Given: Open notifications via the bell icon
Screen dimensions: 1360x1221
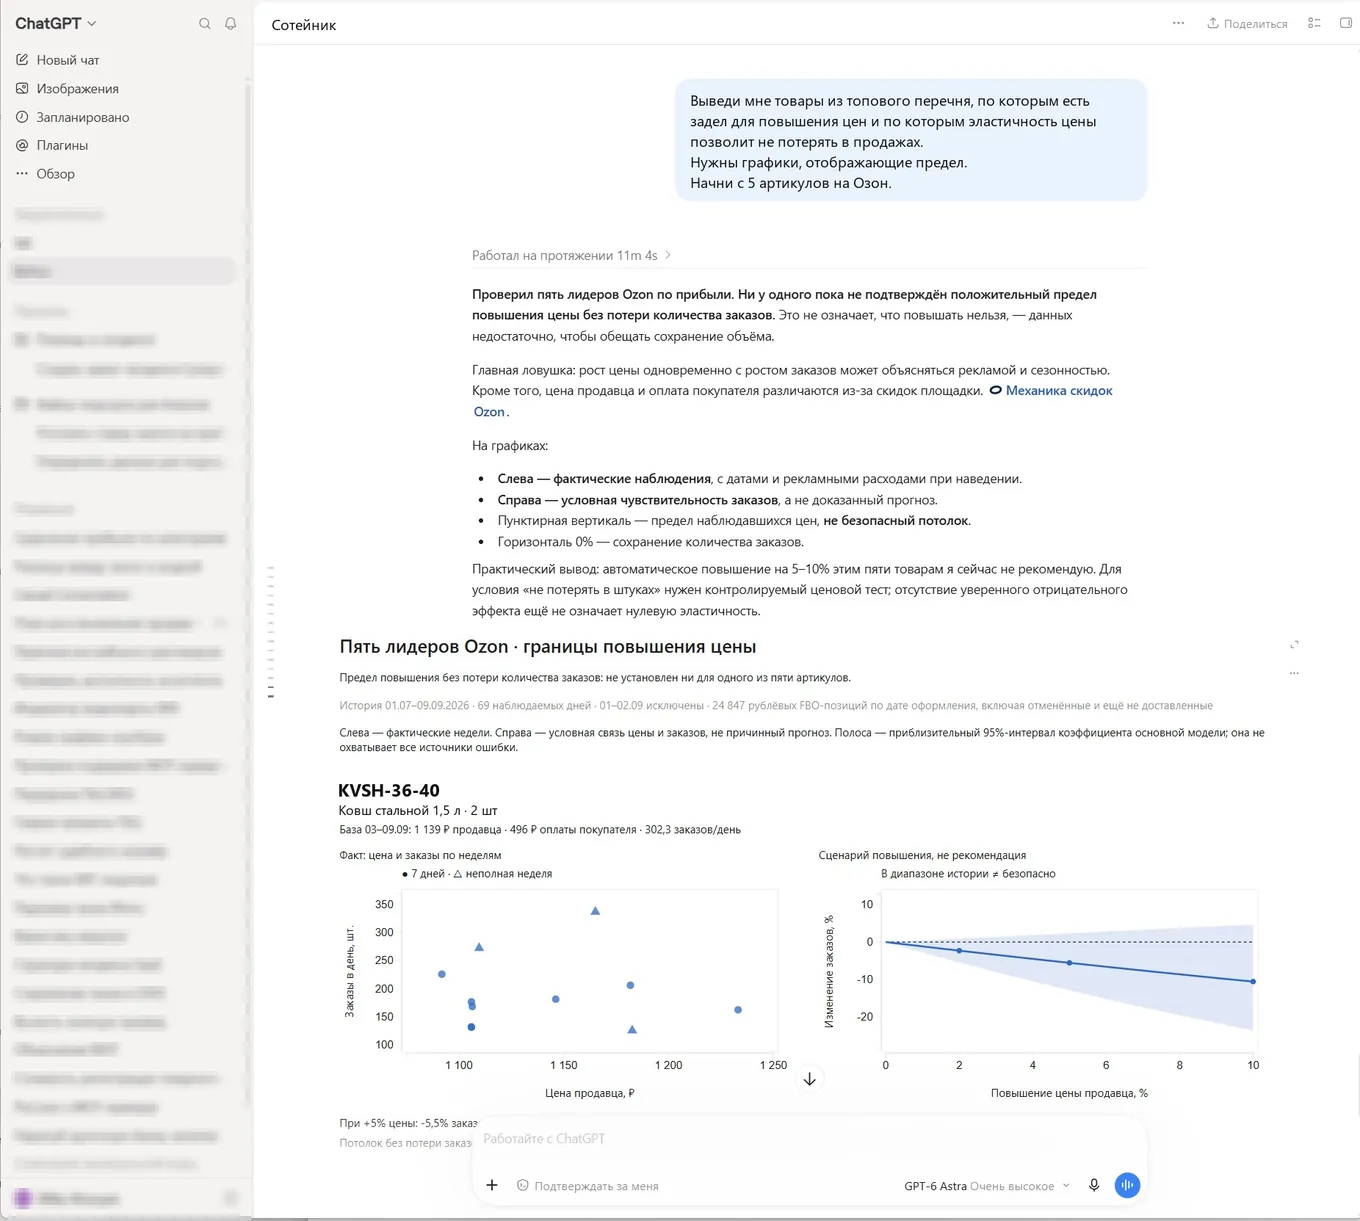Looking at the screenshot, I should tap(231, 24).
